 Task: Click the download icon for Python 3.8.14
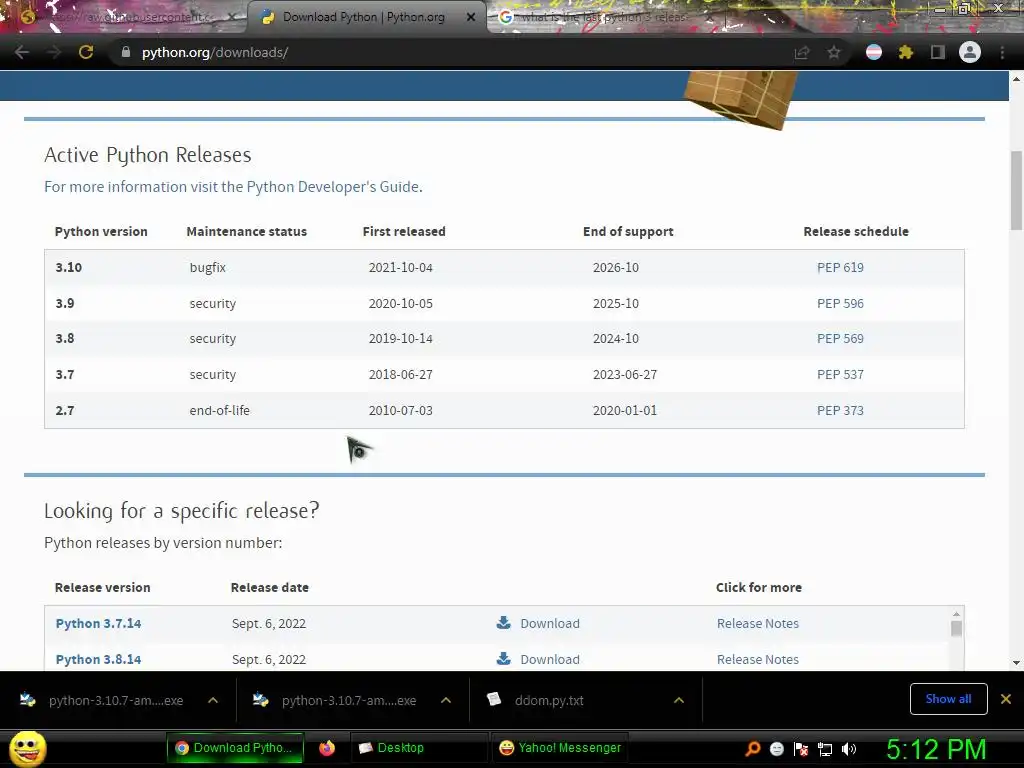tap(503, 658)
